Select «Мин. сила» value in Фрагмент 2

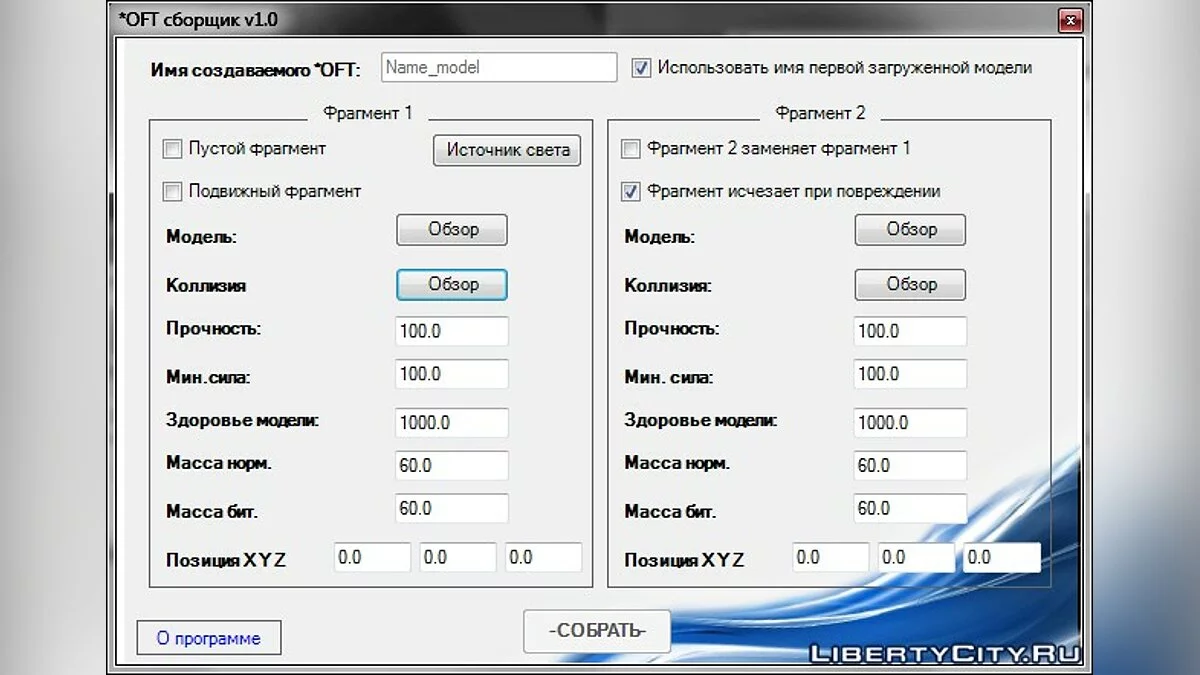pos(909,373)
